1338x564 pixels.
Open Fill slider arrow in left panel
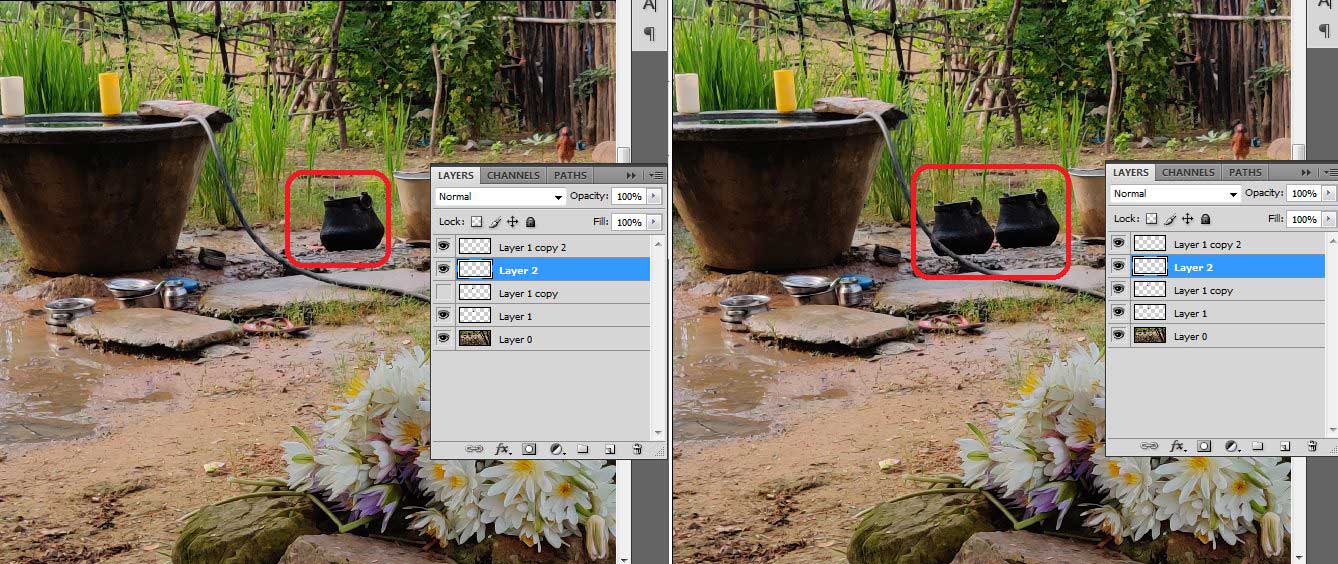click(654, 222)
